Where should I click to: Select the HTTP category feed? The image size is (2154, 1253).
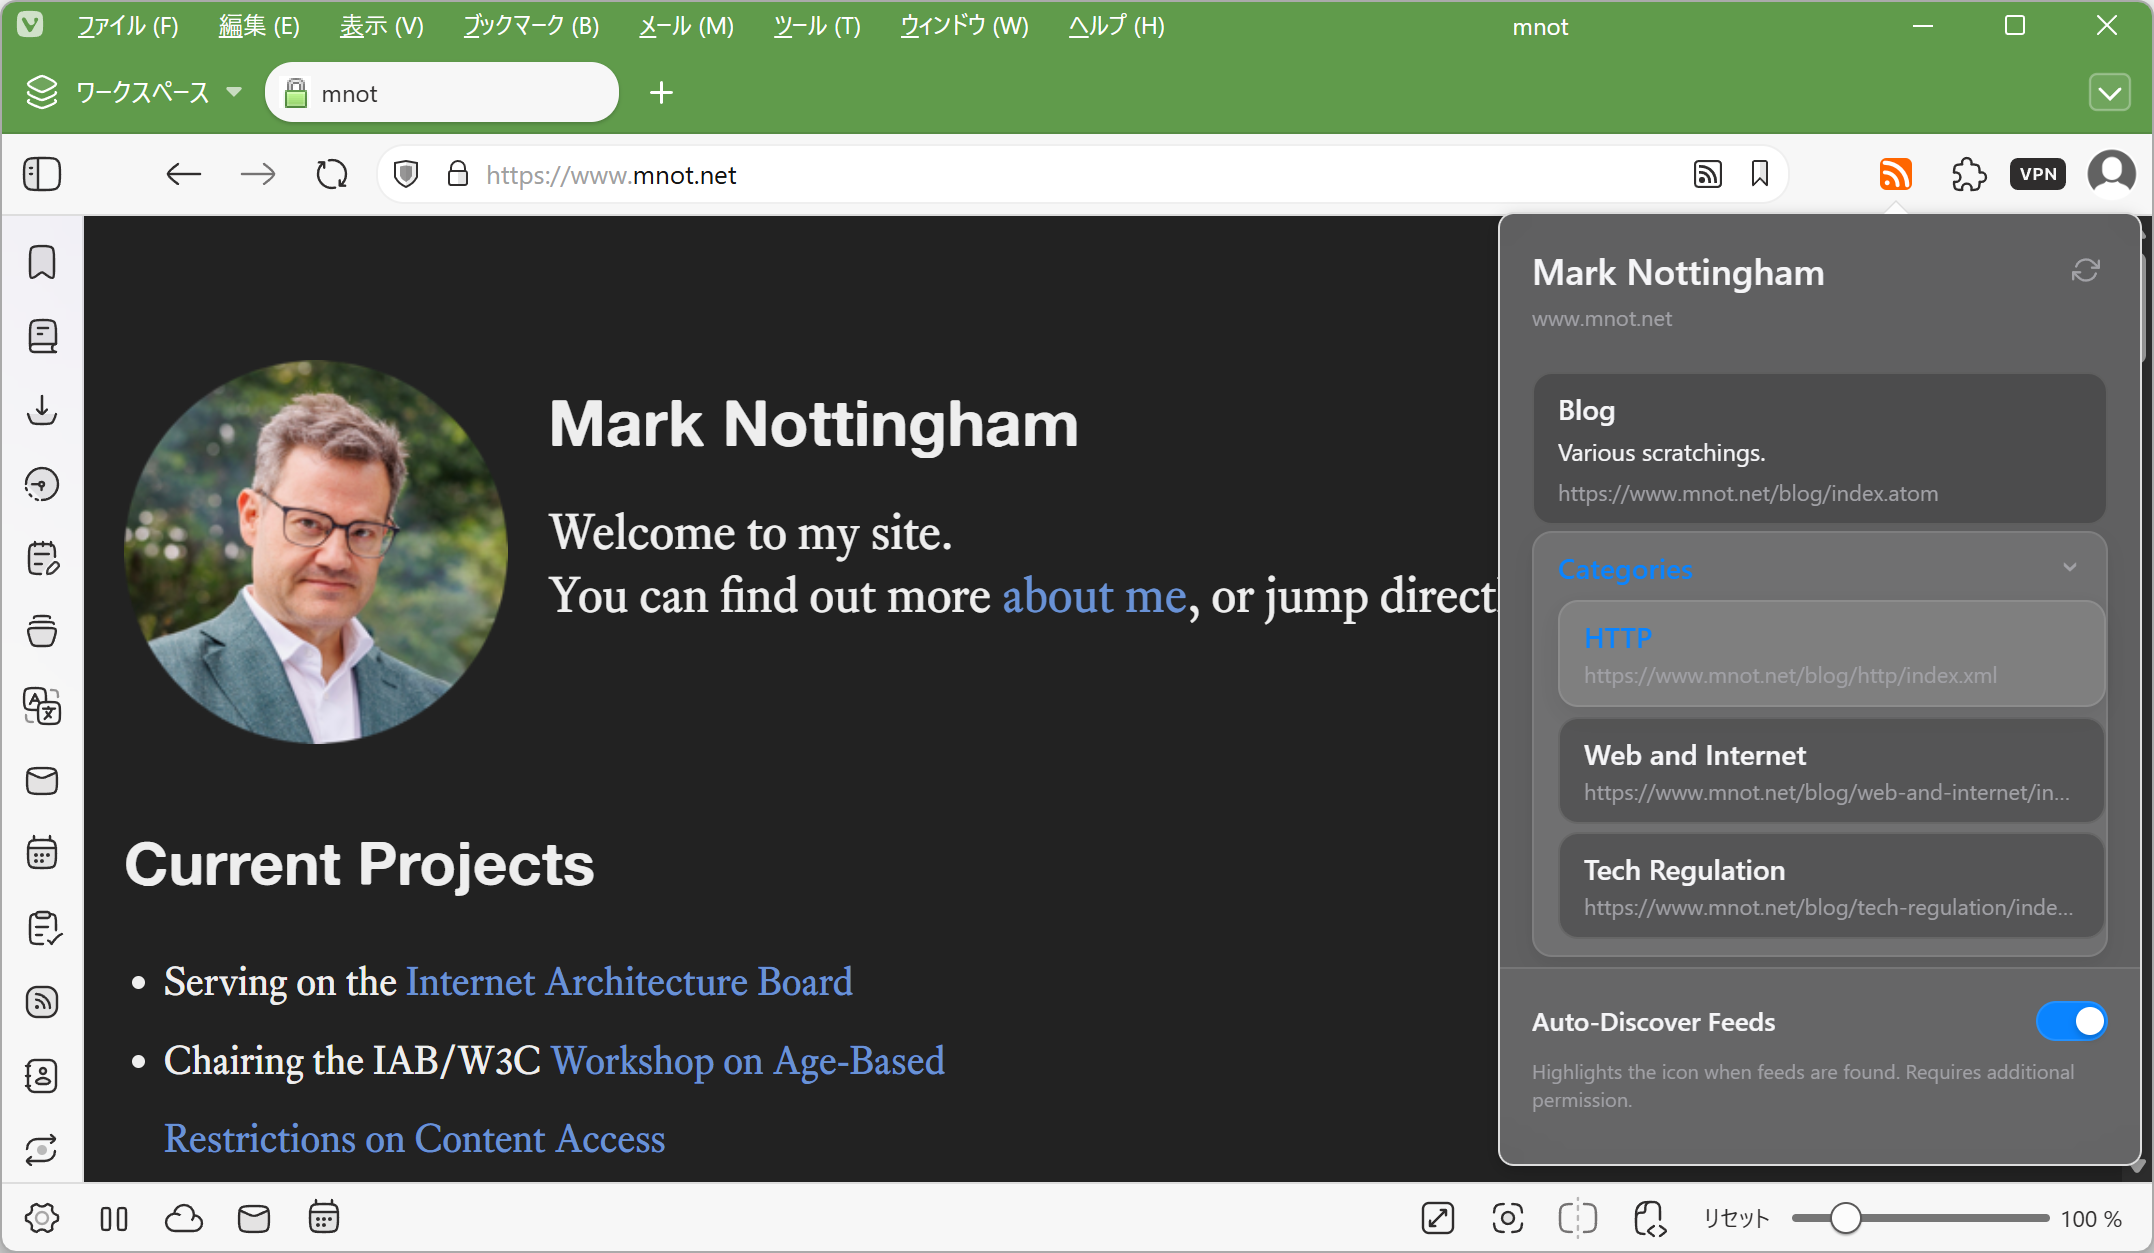tap(1831, 654)
